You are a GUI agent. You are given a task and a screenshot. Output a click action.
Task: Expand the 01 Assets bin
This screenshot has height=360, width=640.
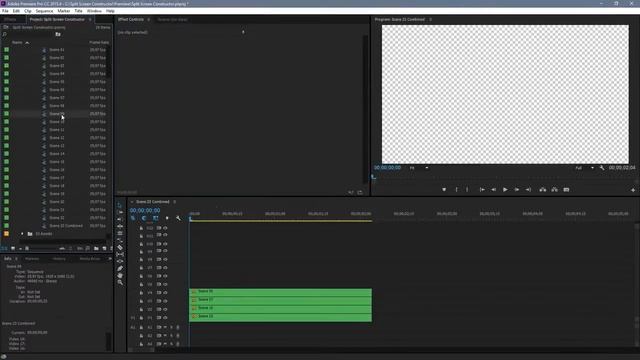[x=22, y=234]
